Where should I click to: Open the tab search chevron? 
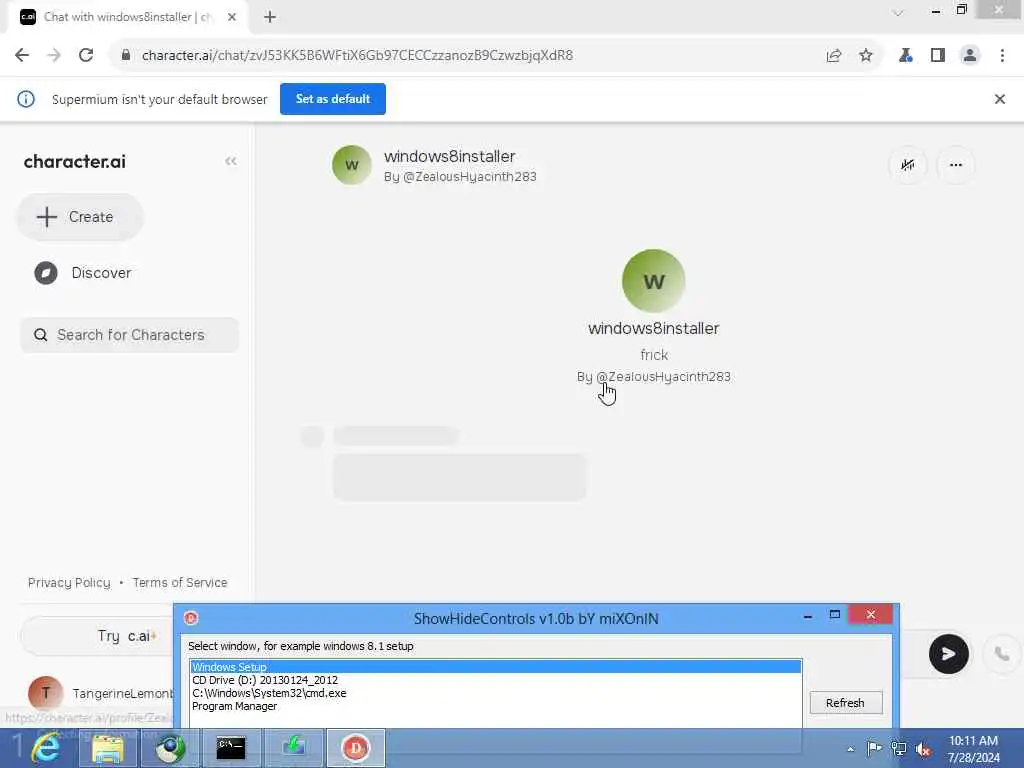tap(898, 13)
